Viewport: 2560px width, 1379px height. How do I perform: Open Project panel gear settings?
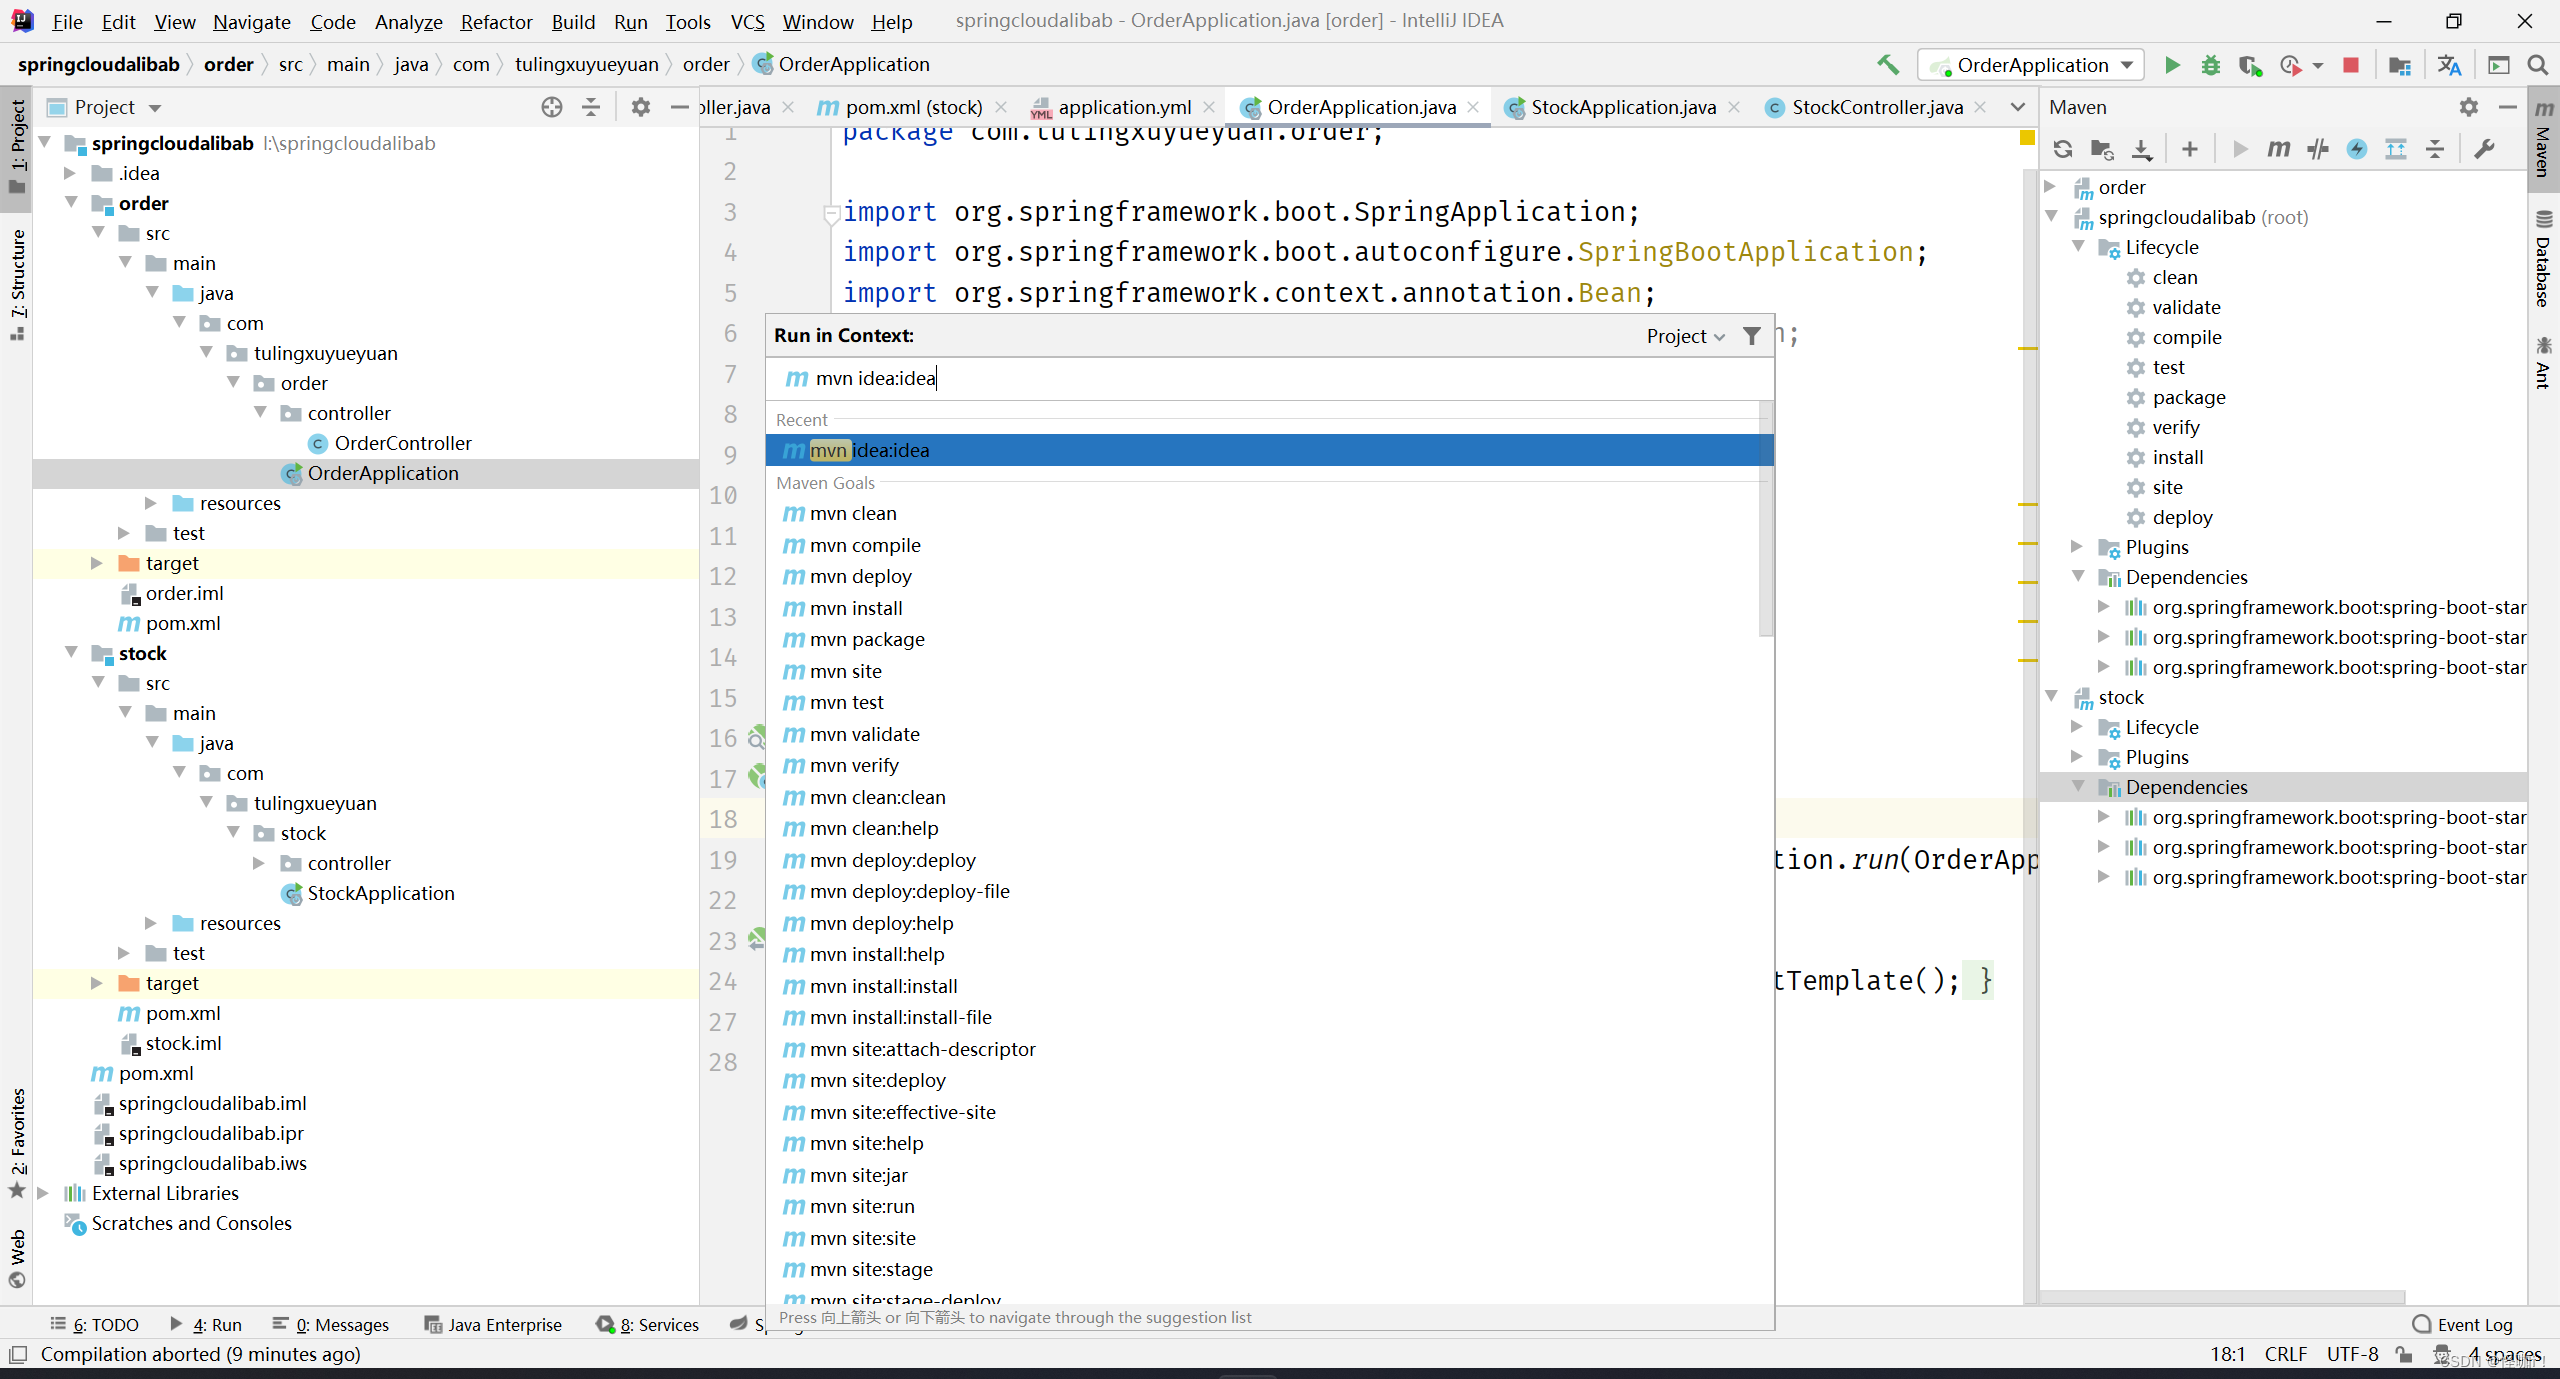tap(641, 107)
